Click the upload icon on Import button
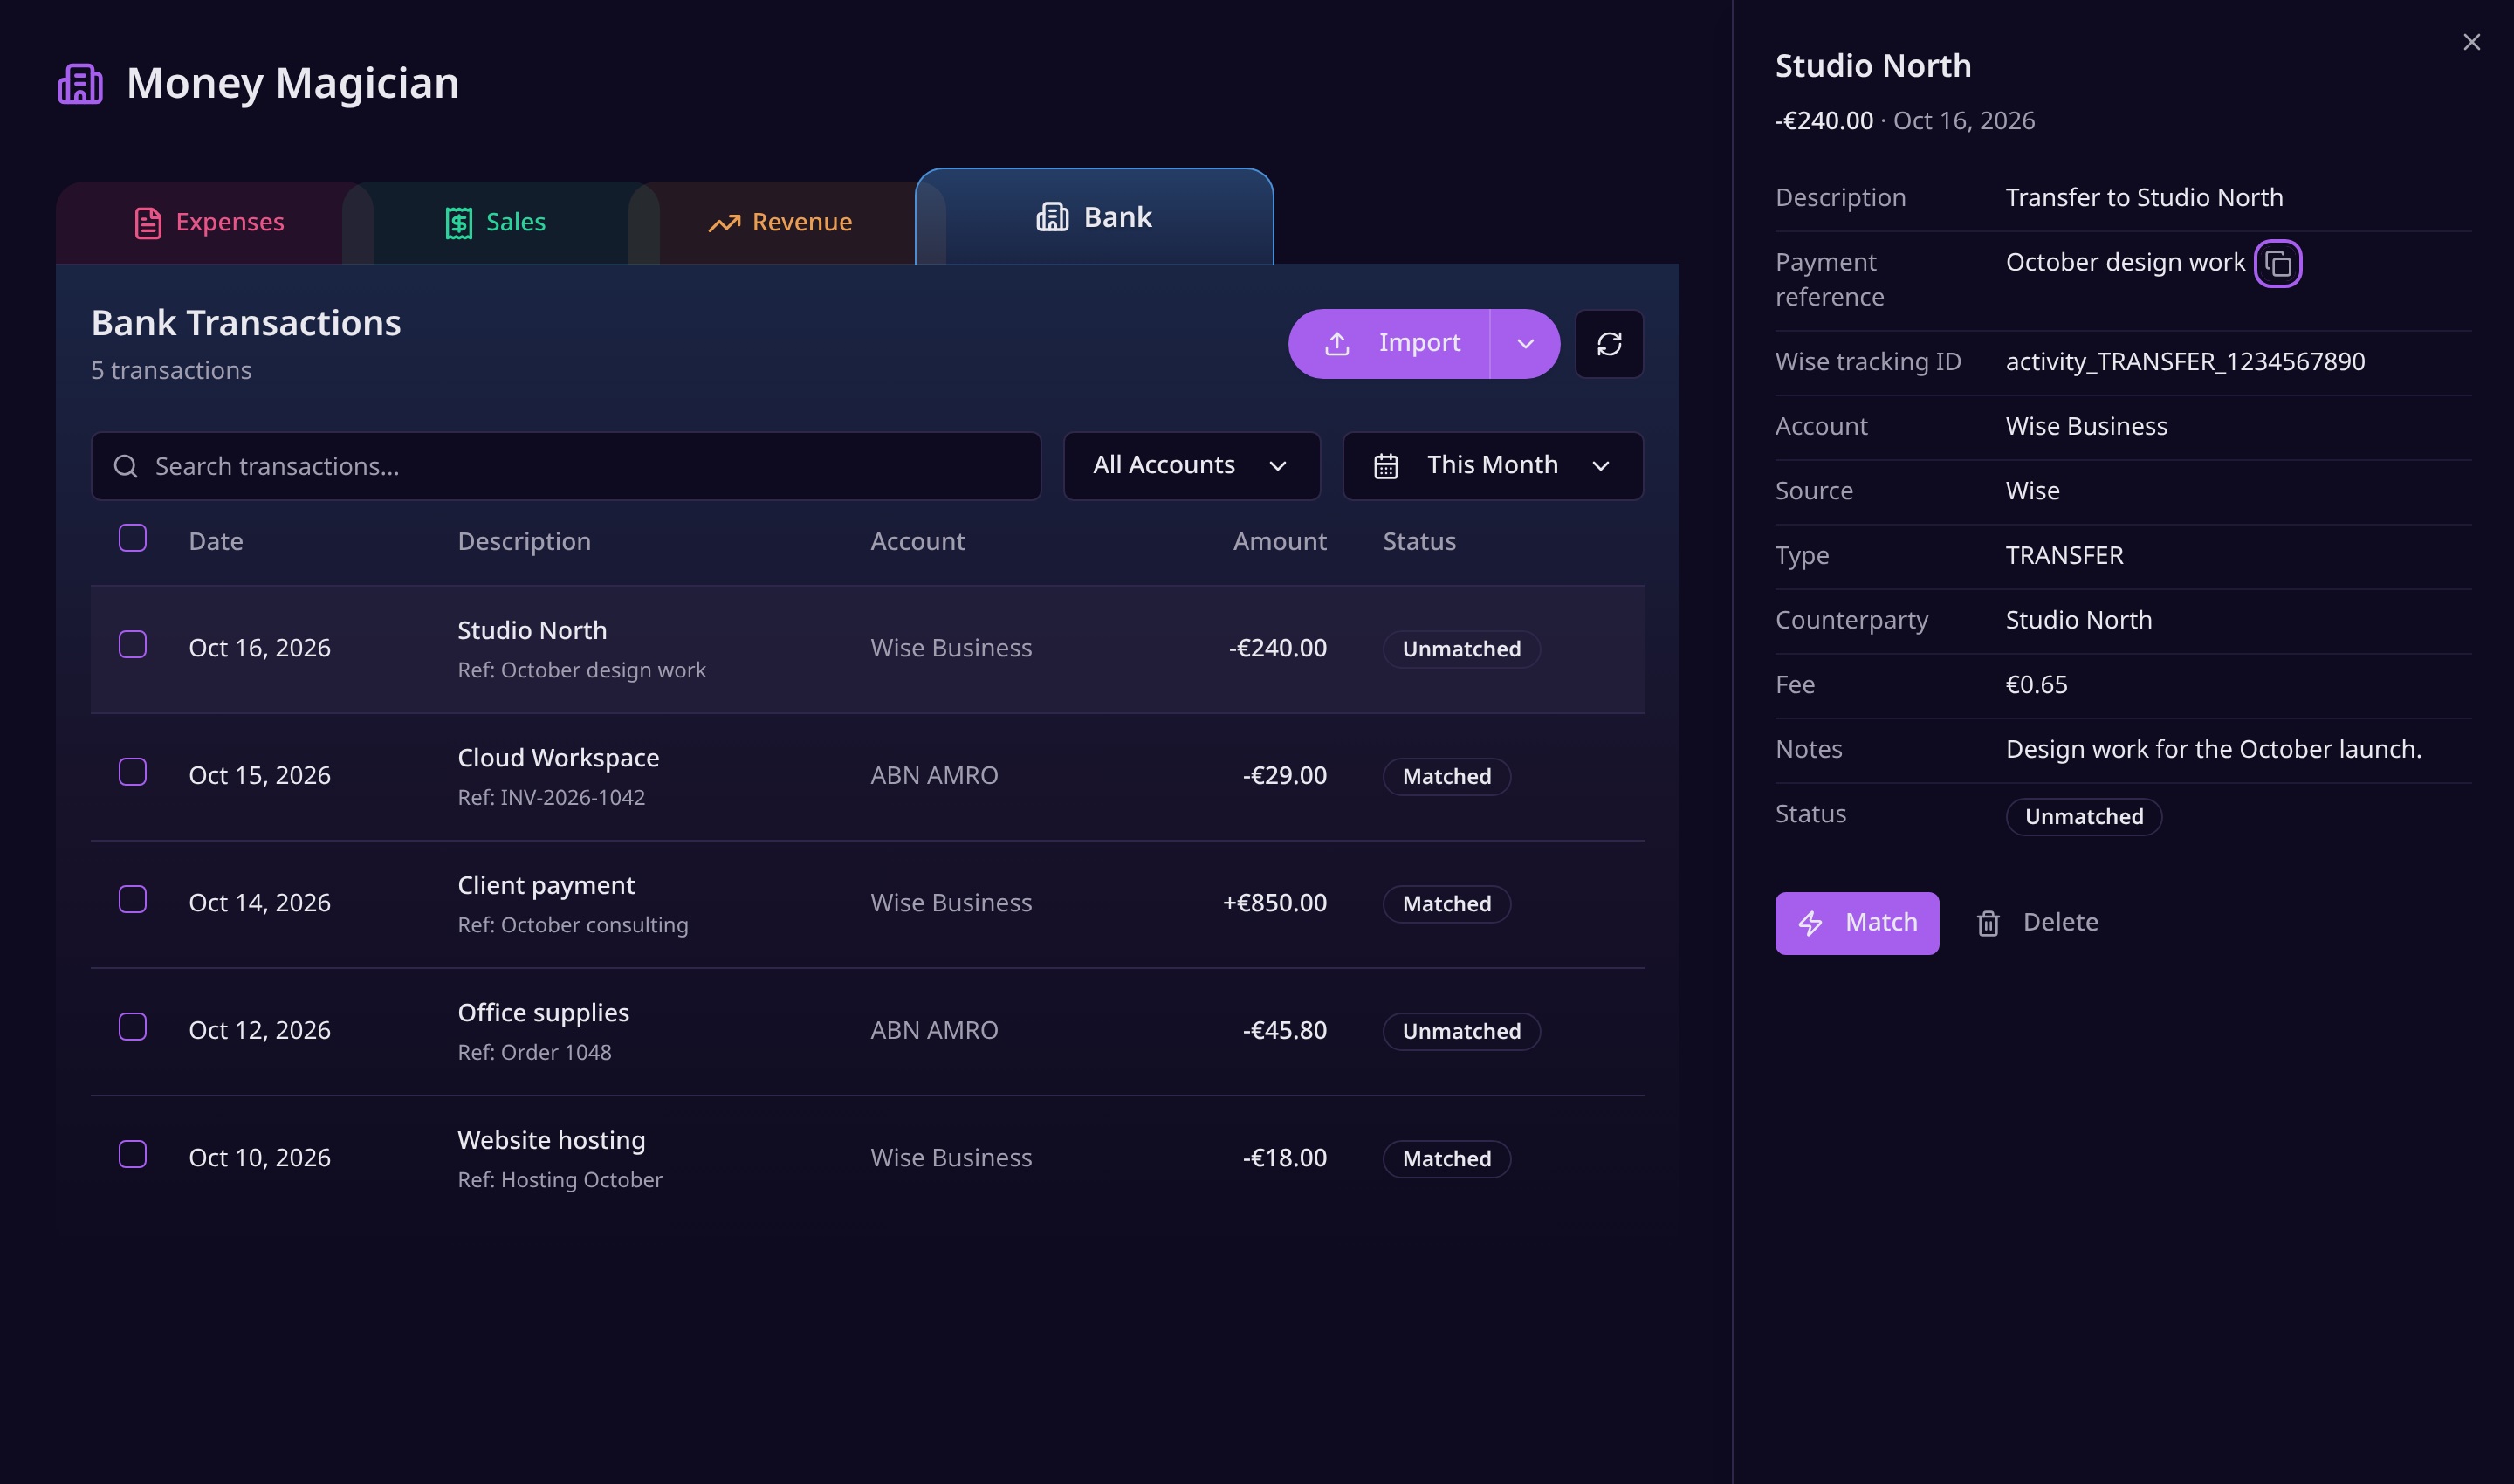 [1337, 344]
